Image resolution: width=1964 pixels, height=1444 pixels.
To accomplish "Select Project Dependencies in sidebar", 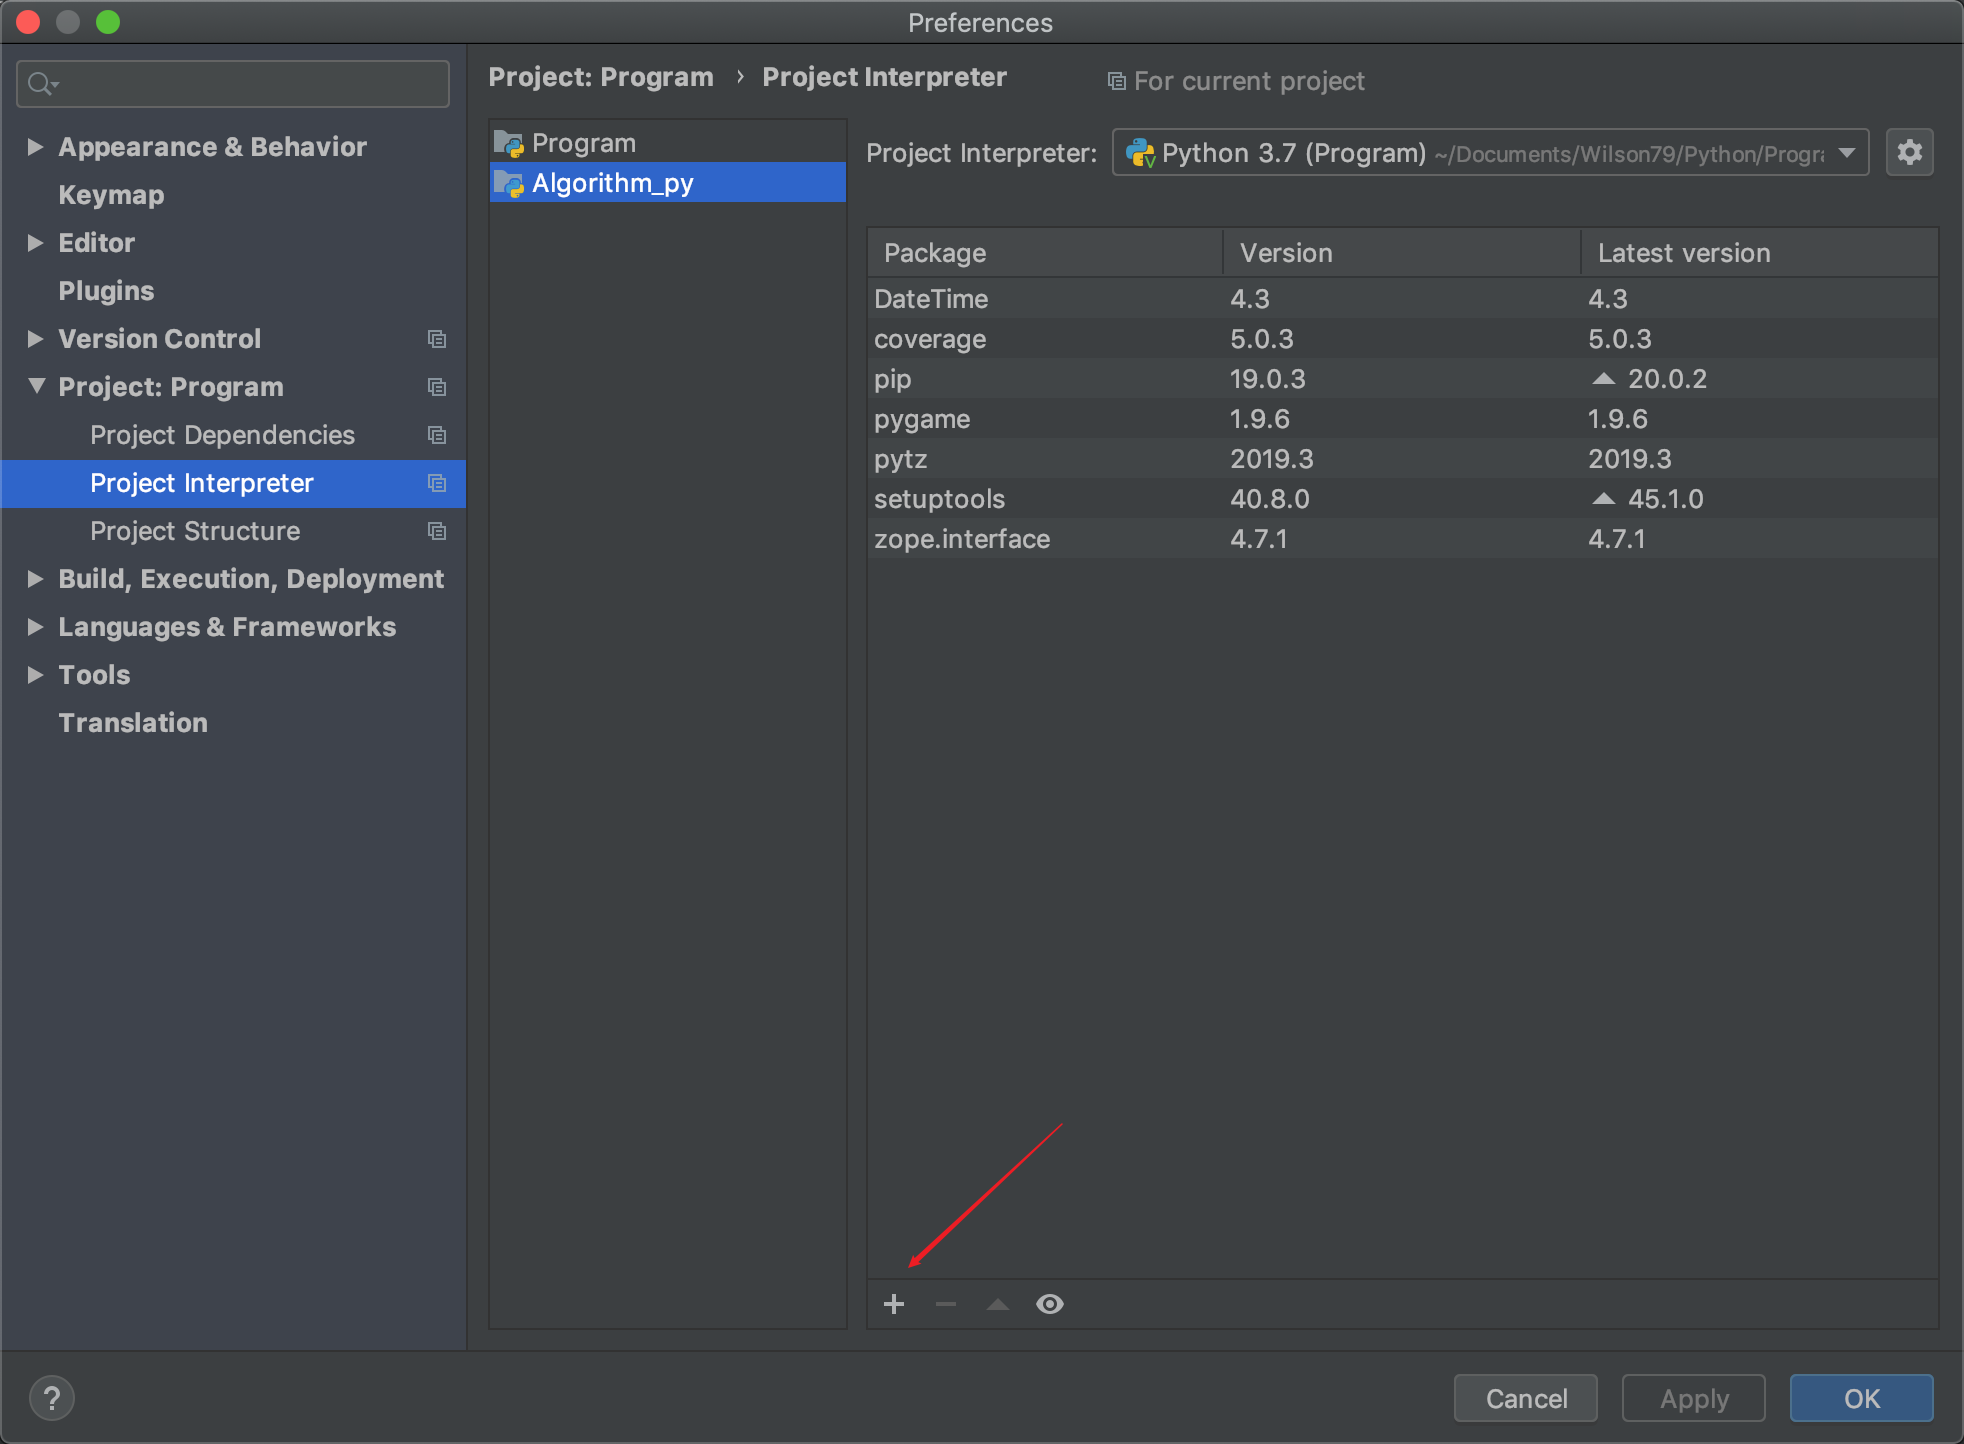I will pos(222,435).
